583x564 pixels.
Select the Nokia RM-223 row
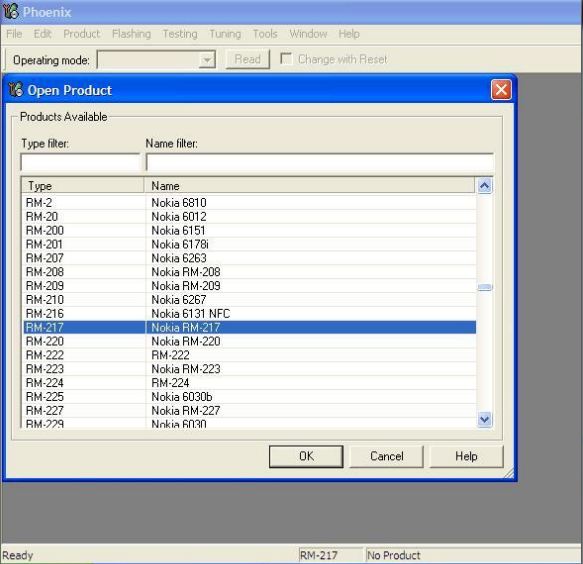pos(249,369)
